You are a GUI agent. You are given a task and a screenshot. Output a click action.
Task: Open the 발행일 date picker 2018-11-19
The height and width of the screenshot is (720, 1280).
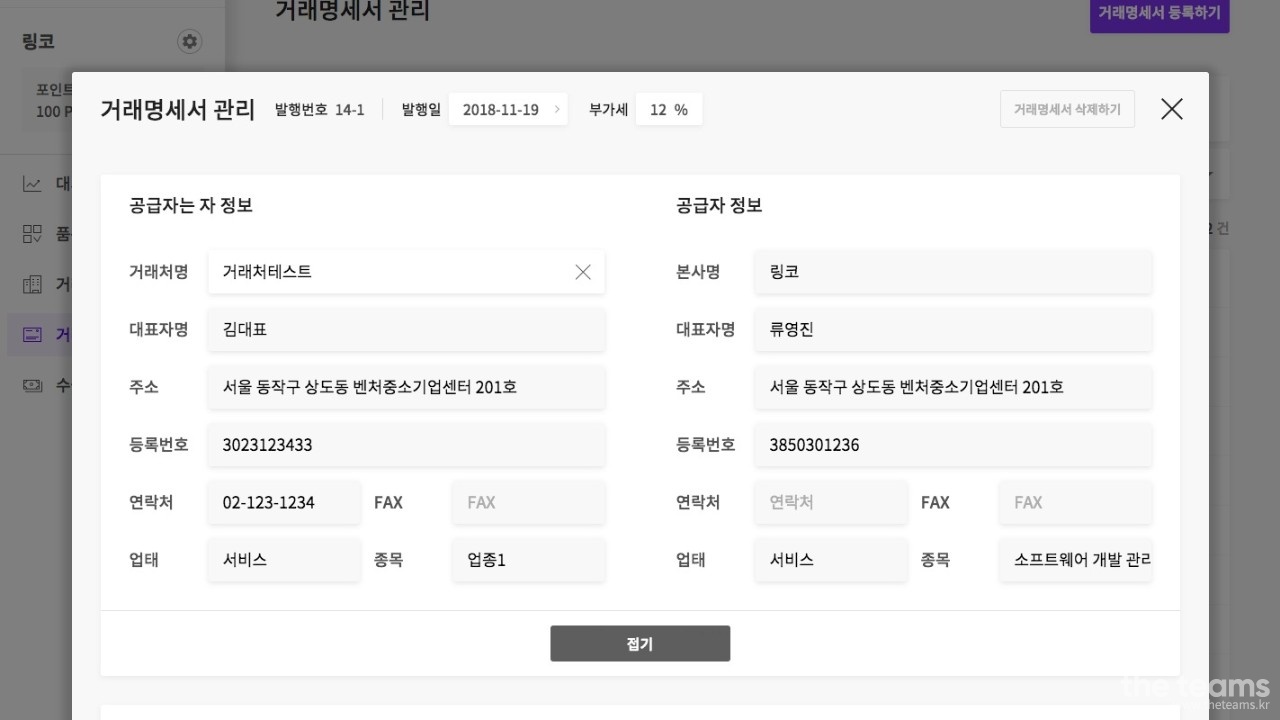[x=502, y=110]
